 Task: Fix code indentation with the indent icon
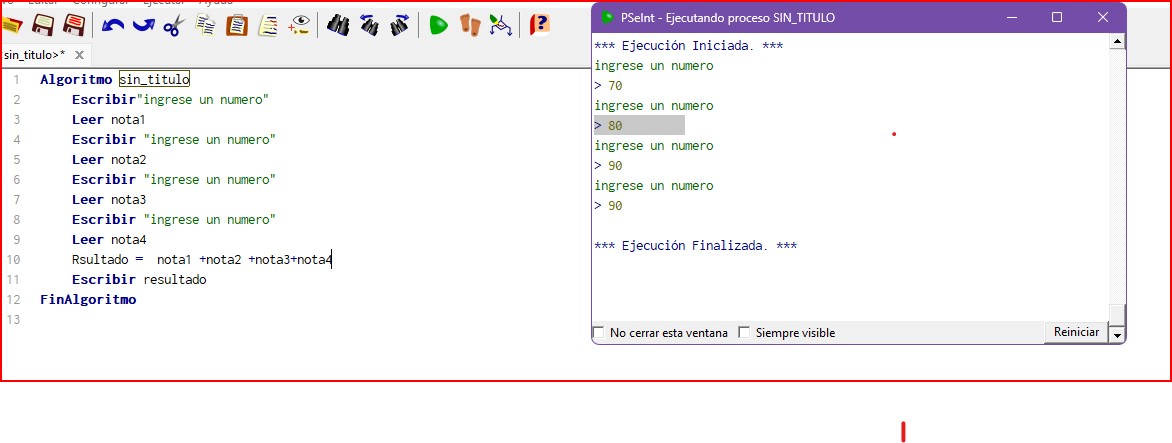click(x=267, y=26)
